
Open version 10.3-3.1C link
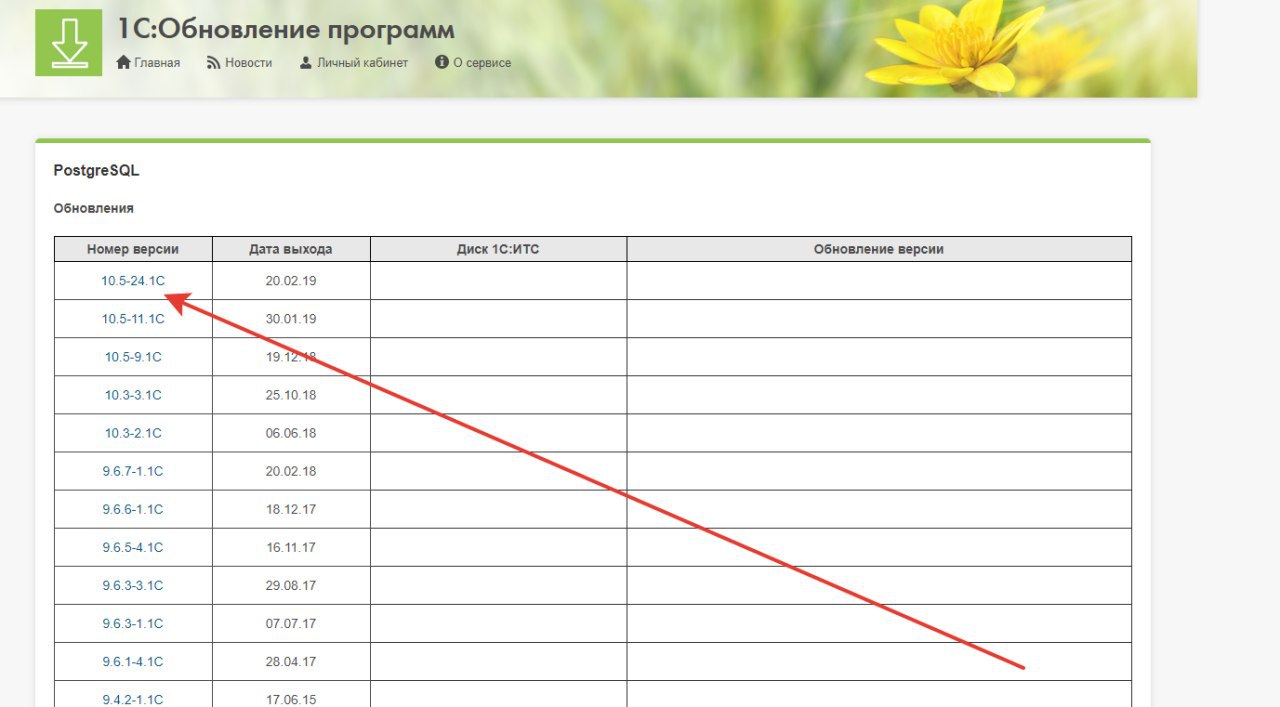133,395
